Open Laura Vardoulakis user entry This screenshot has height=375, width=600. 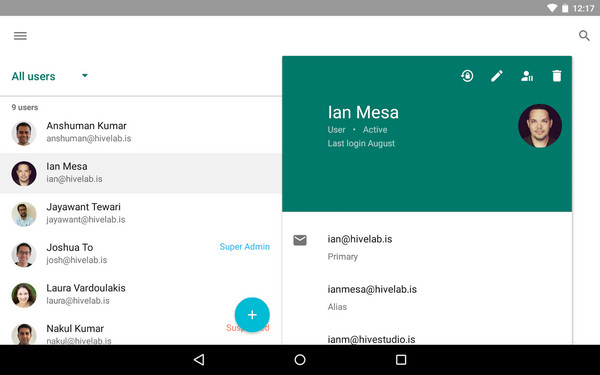141,295
